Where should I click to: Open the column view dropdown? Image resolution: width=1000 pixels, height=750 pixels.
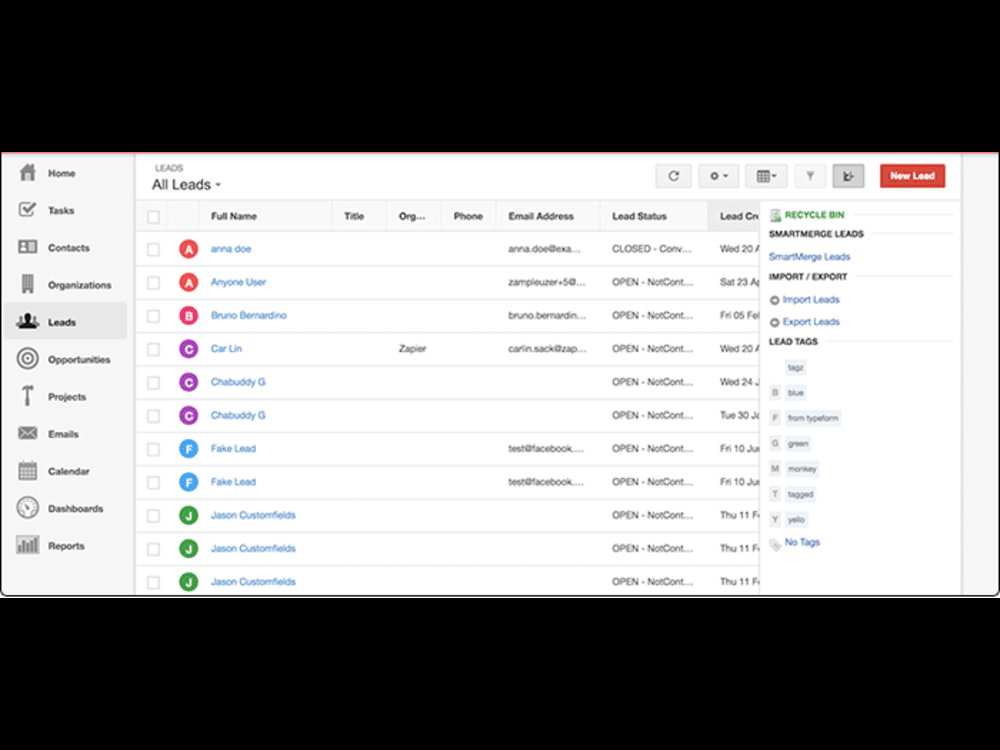click(766, 175)
